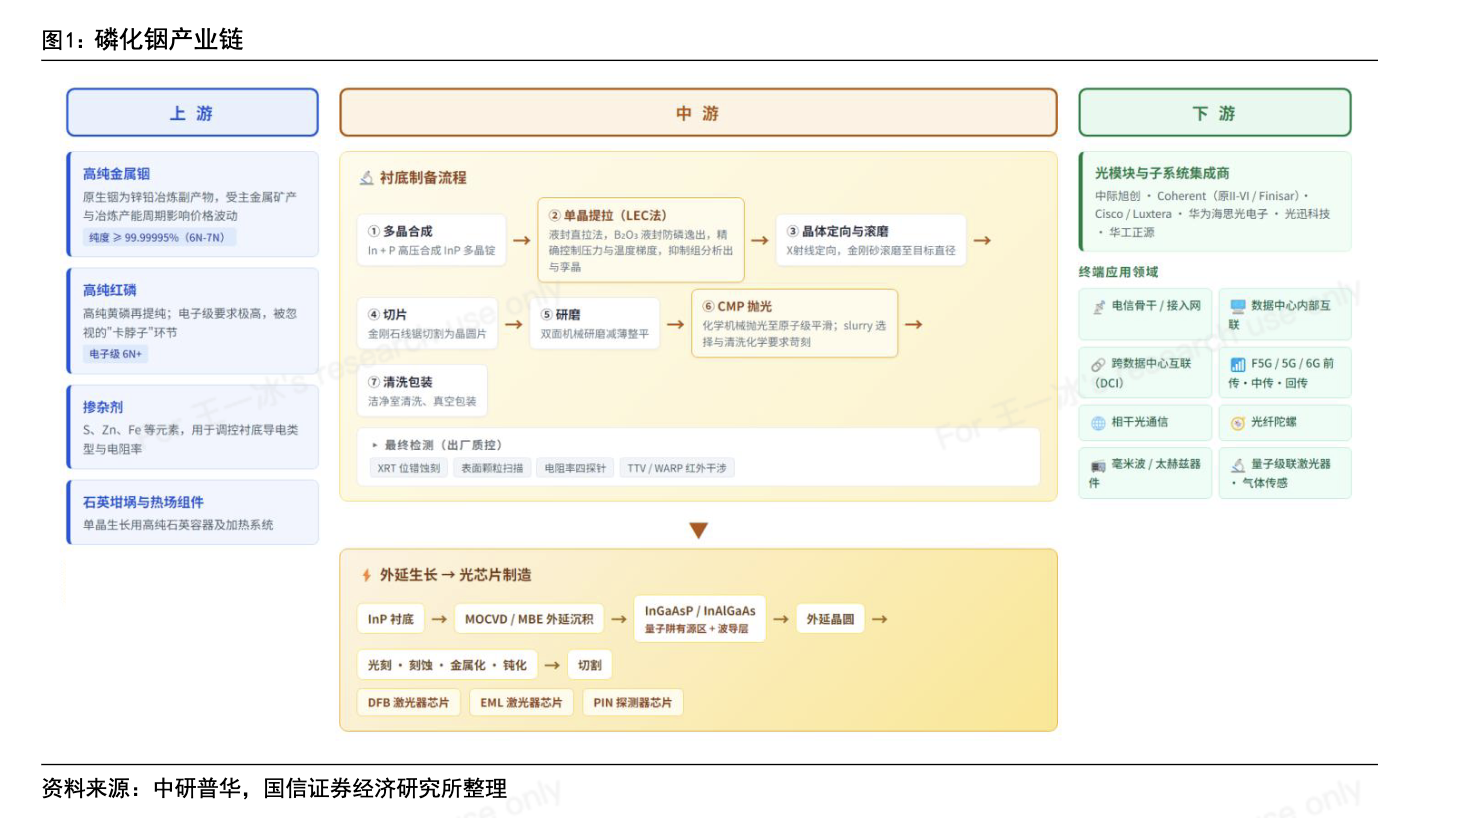Click the MOCVD / MBE 外延沉积 box
1464x818 pixels.
tap(529, 620)
